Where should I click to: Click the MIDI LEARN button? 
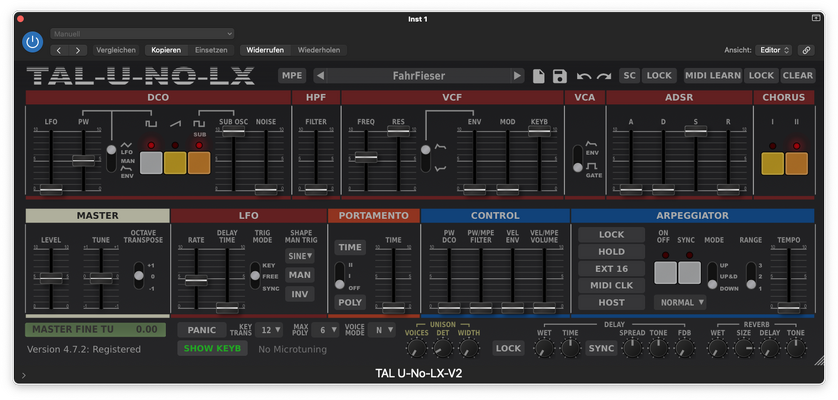coord(713,75)
